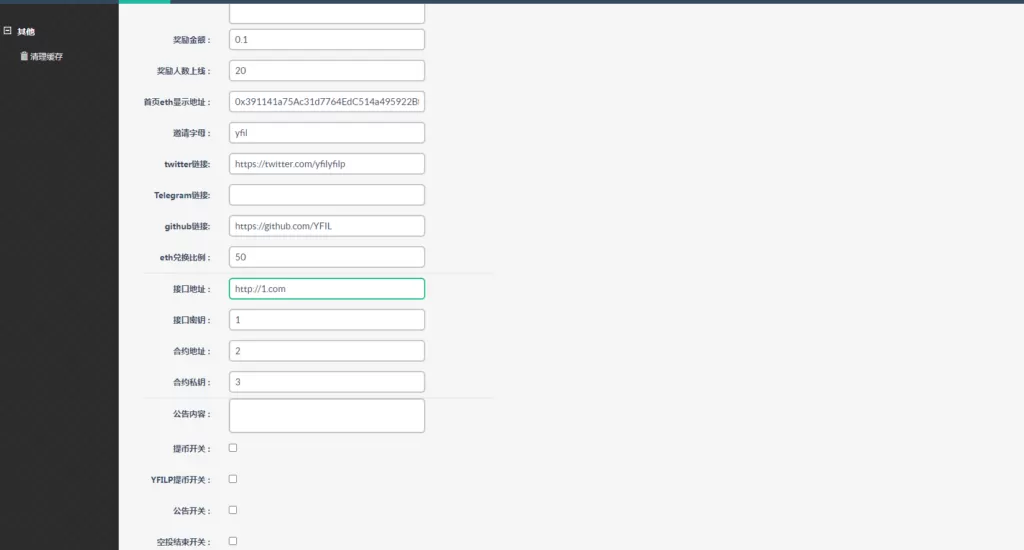
Task: Click the trash icon beside 清理缓存
Action: coord(24,56)
